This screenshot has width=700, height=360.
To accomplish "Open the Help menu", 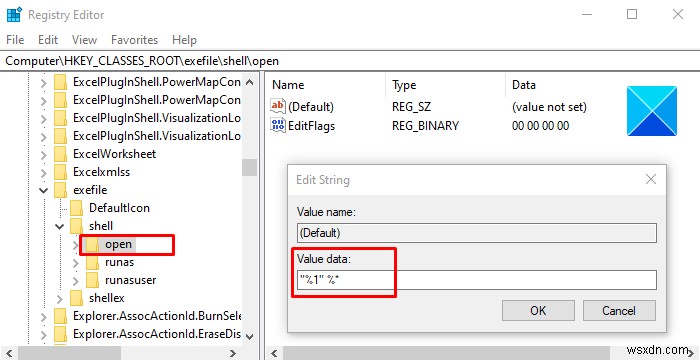I will [x=184, y=40].
